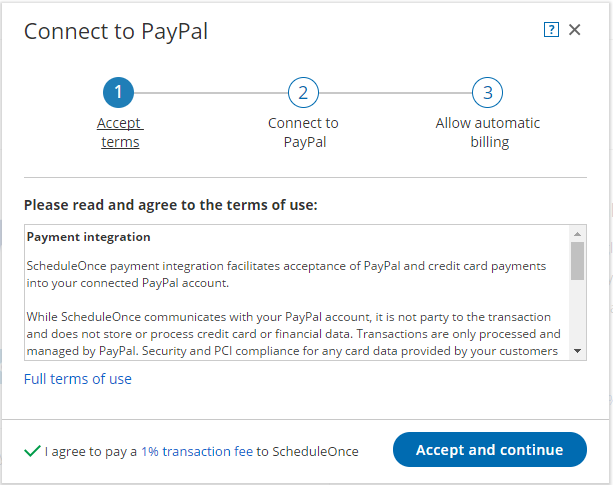The height and width of the screenshot is (485, 613).
Task: Click the Payment integration heading in terms
Action: [x=89, y=238]
